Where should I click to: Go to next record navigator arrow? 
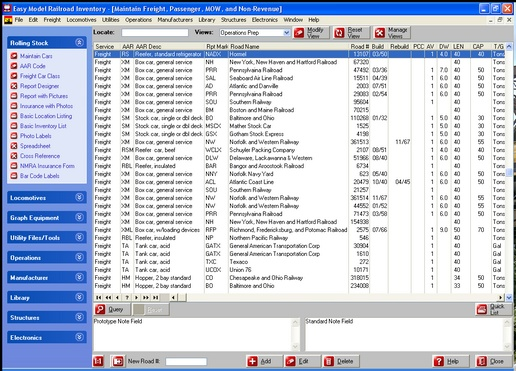click(136, 298)
